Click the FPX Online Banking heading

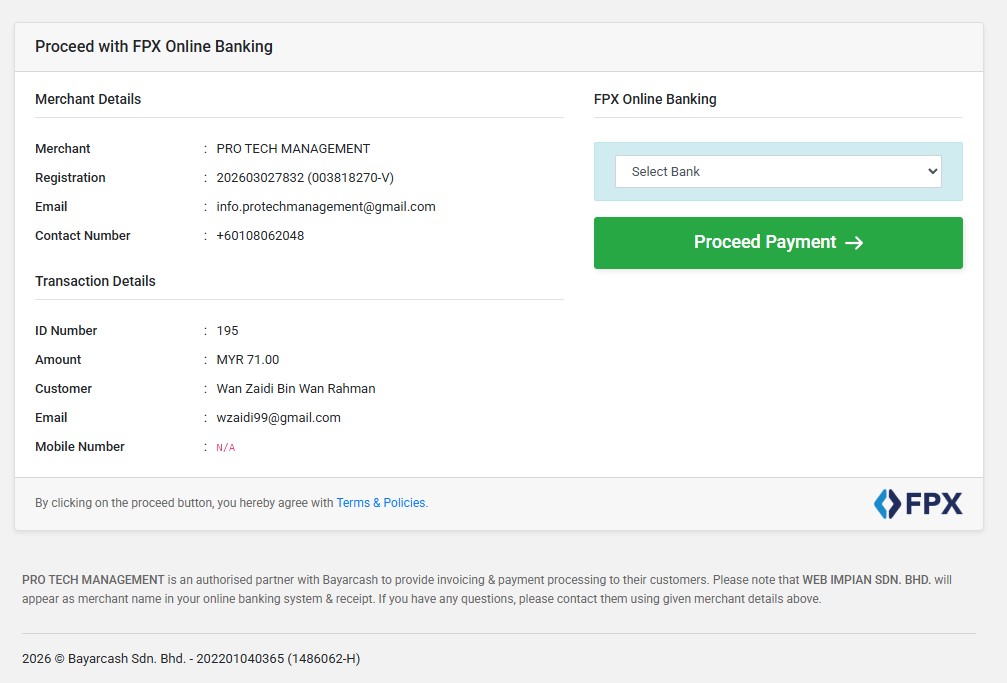pyautogui.click(x=655, y=99)
